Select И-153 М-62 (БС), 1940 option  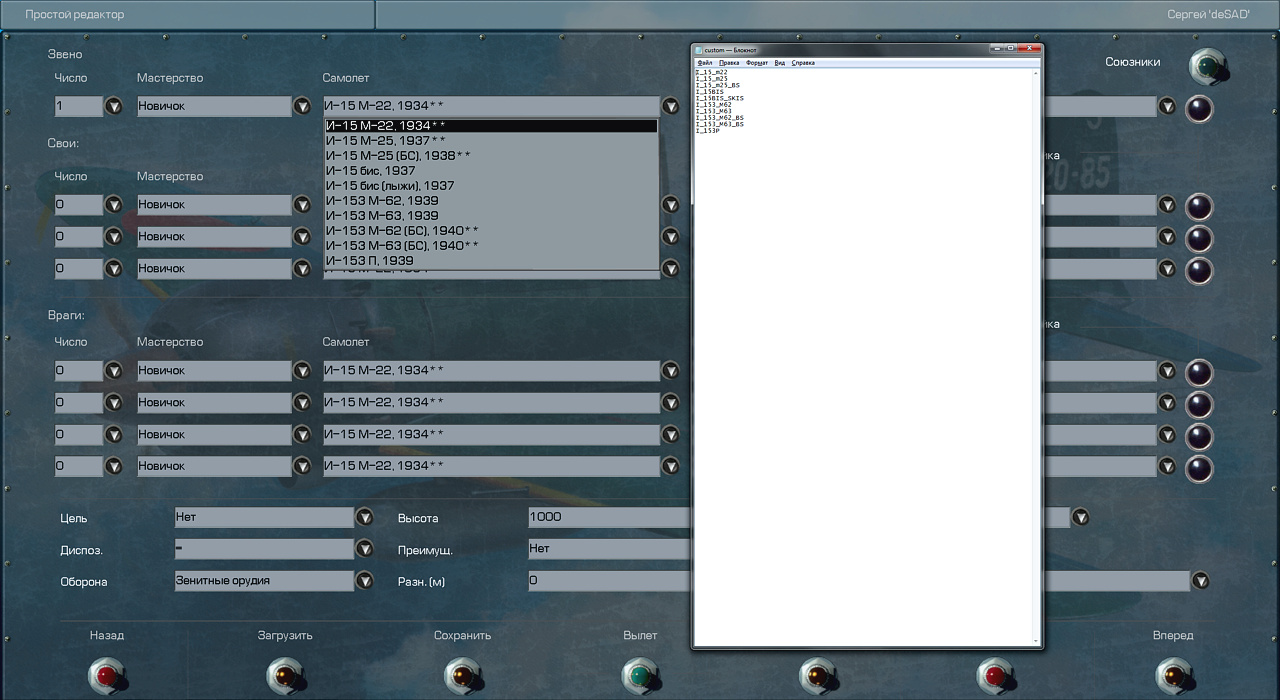coord(491,231)
